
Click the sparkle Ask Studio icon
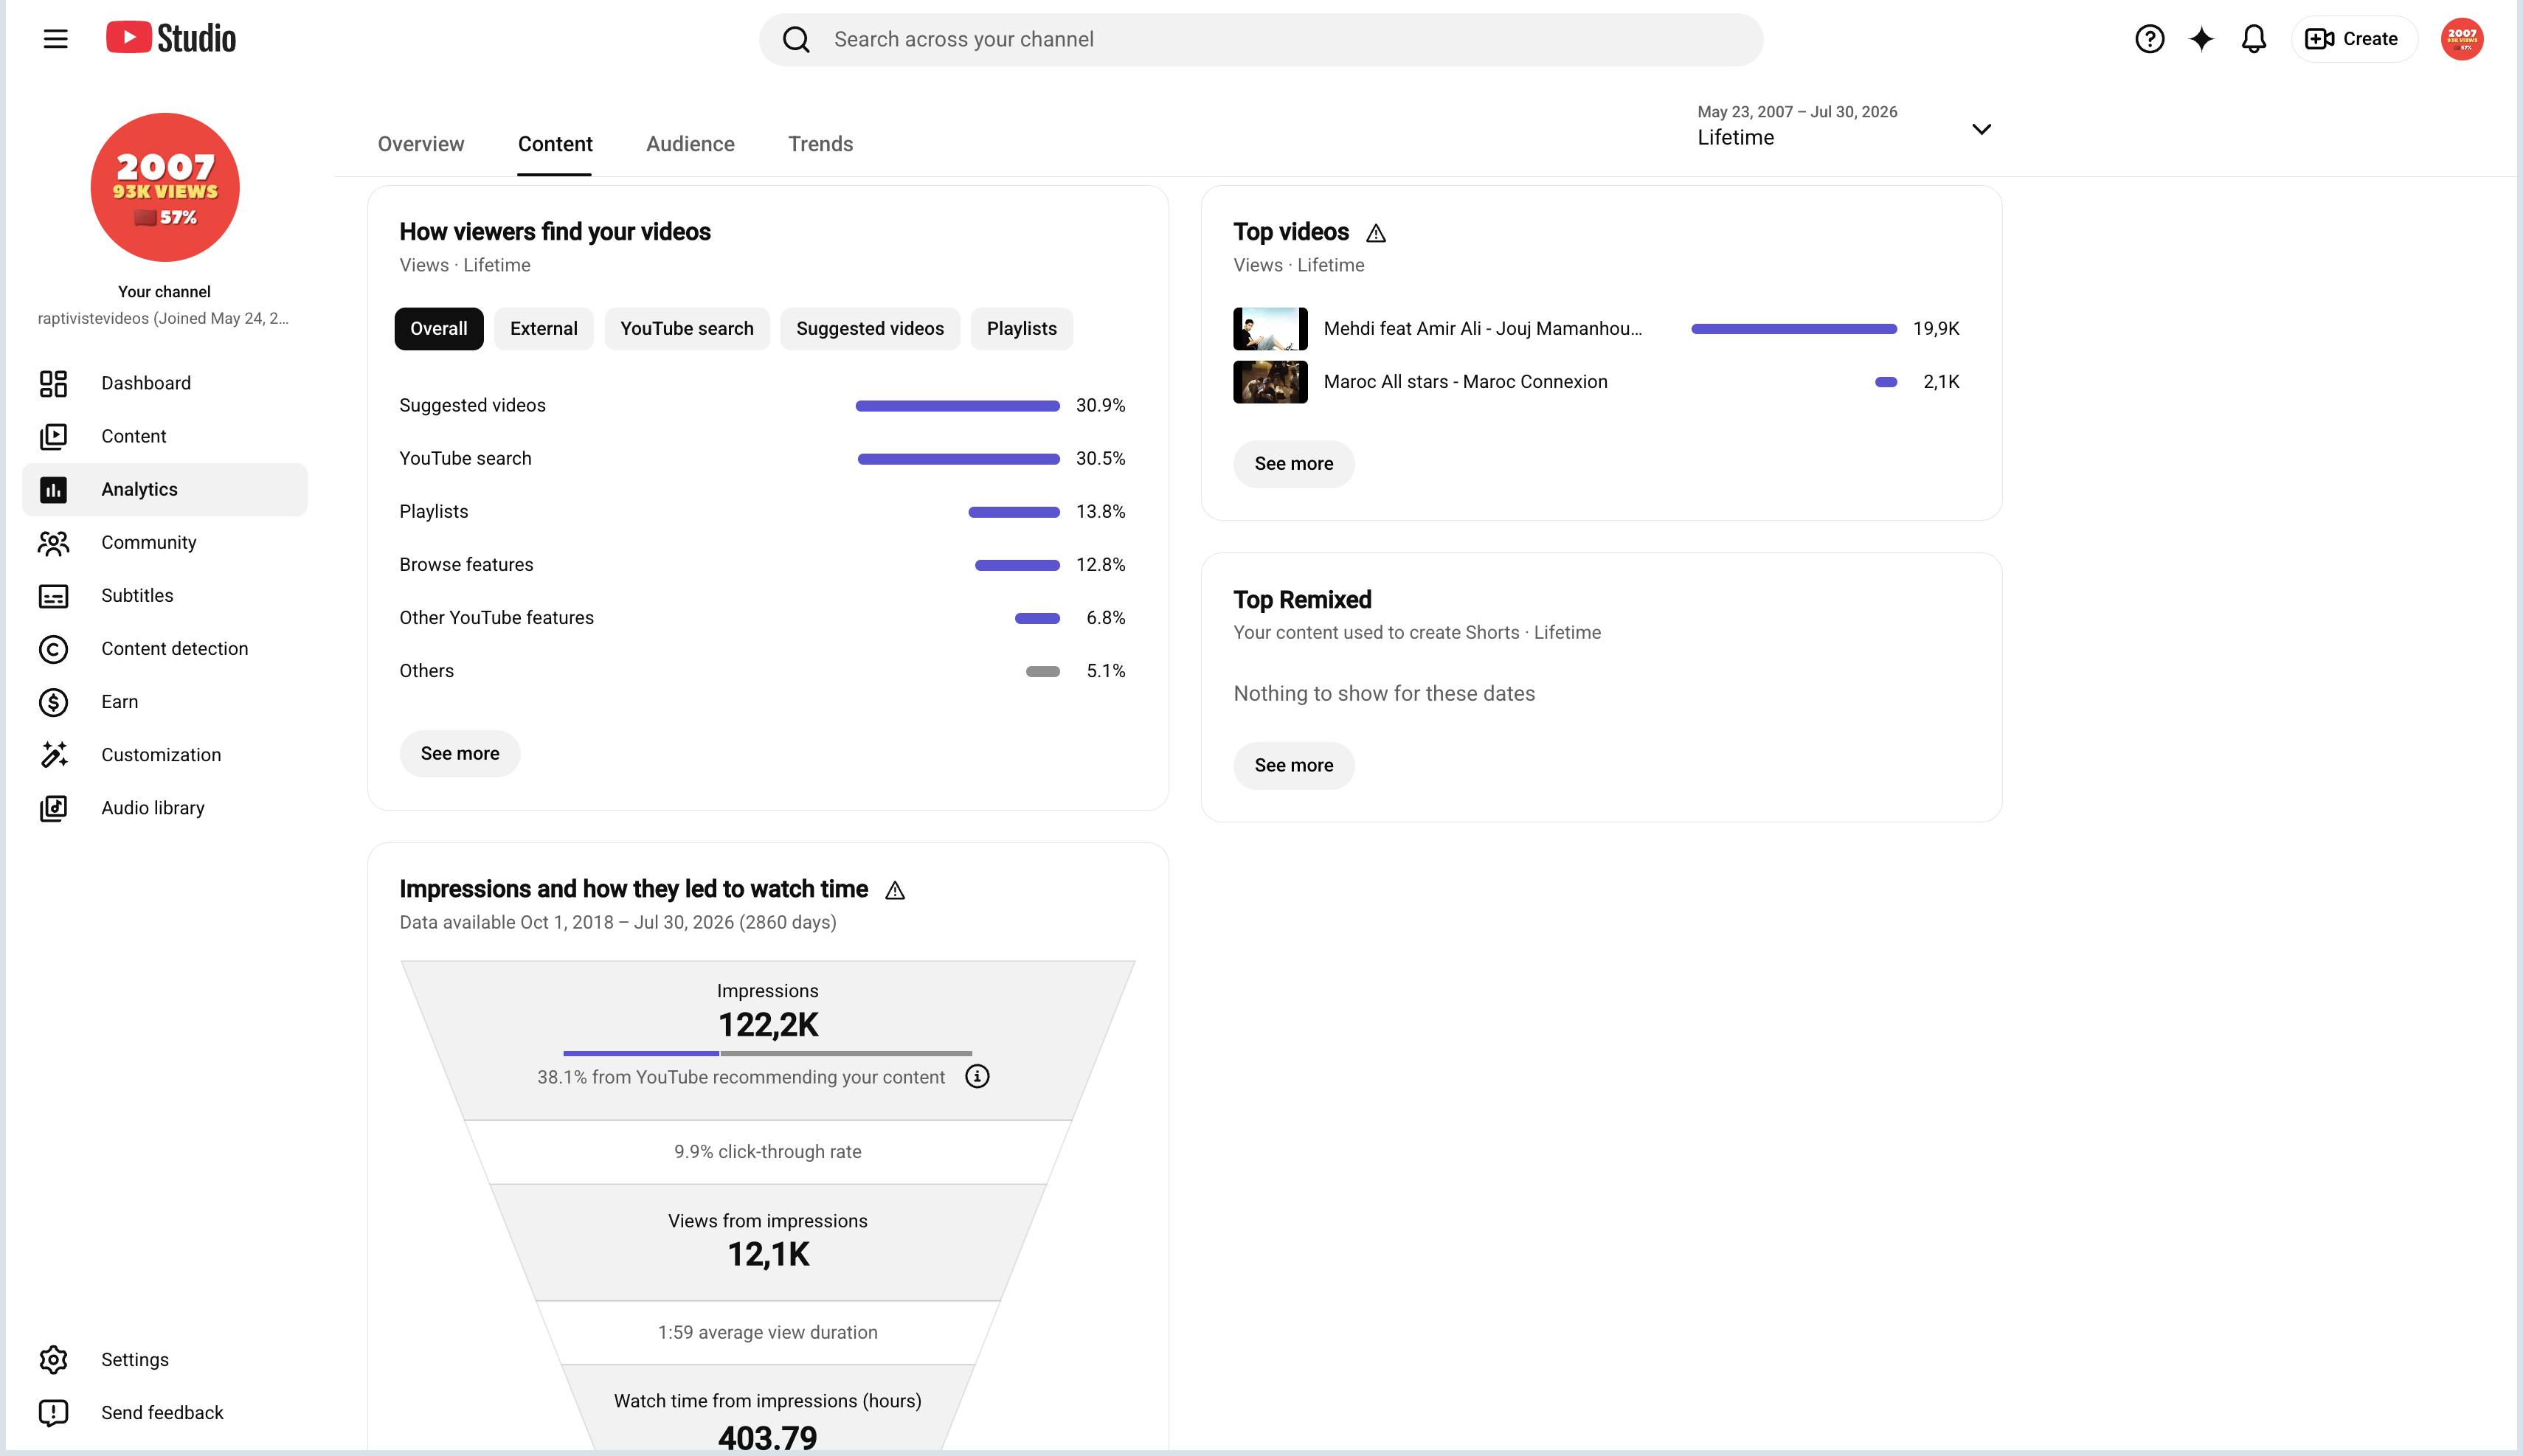[x=2201, y=39]
